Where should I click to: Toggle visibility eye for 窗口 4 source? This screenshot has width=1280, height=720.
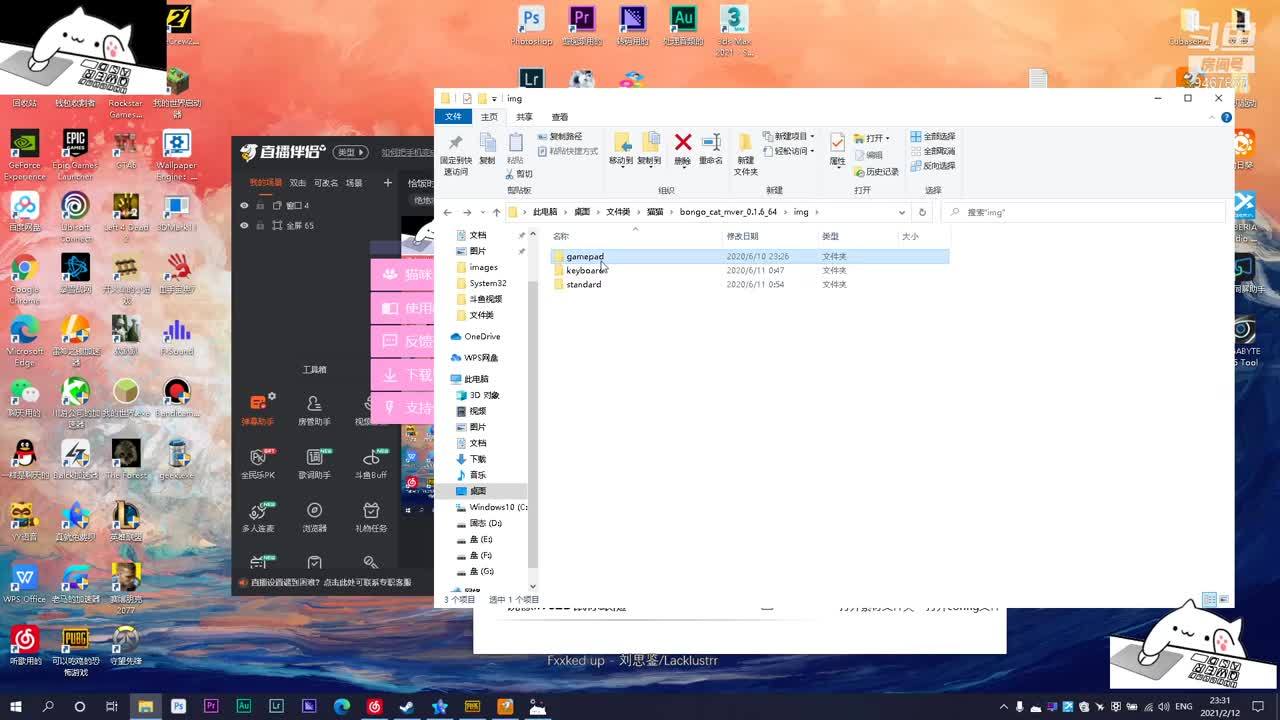click(x=244, y=205)
